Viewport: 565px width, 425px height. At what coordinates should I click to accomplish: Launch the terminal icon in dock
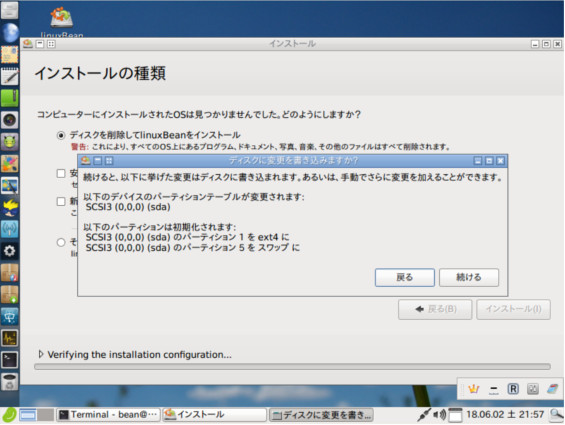click(x=9, y=360)
